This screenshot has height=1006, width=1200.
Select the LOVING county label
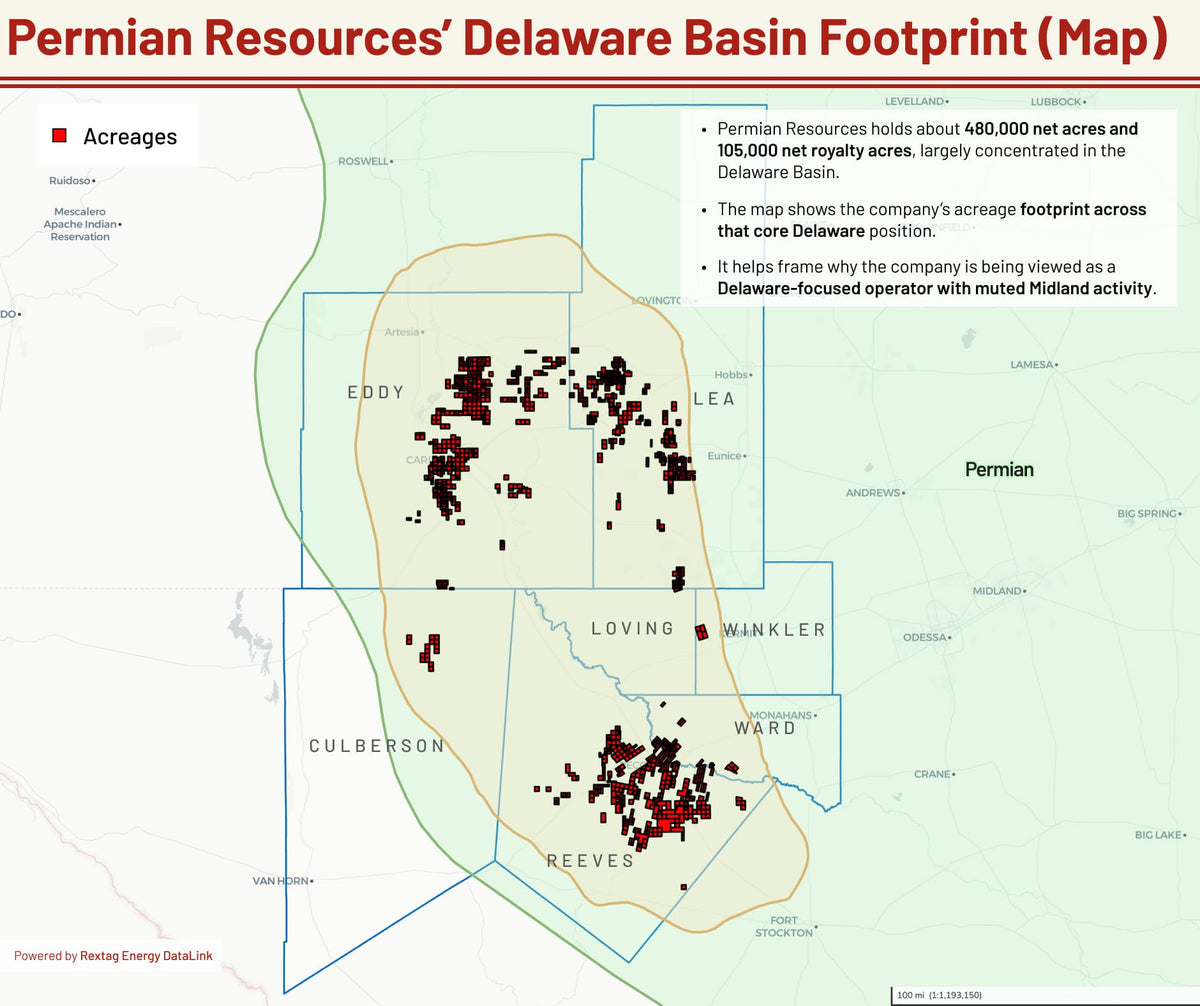point(633,628)
